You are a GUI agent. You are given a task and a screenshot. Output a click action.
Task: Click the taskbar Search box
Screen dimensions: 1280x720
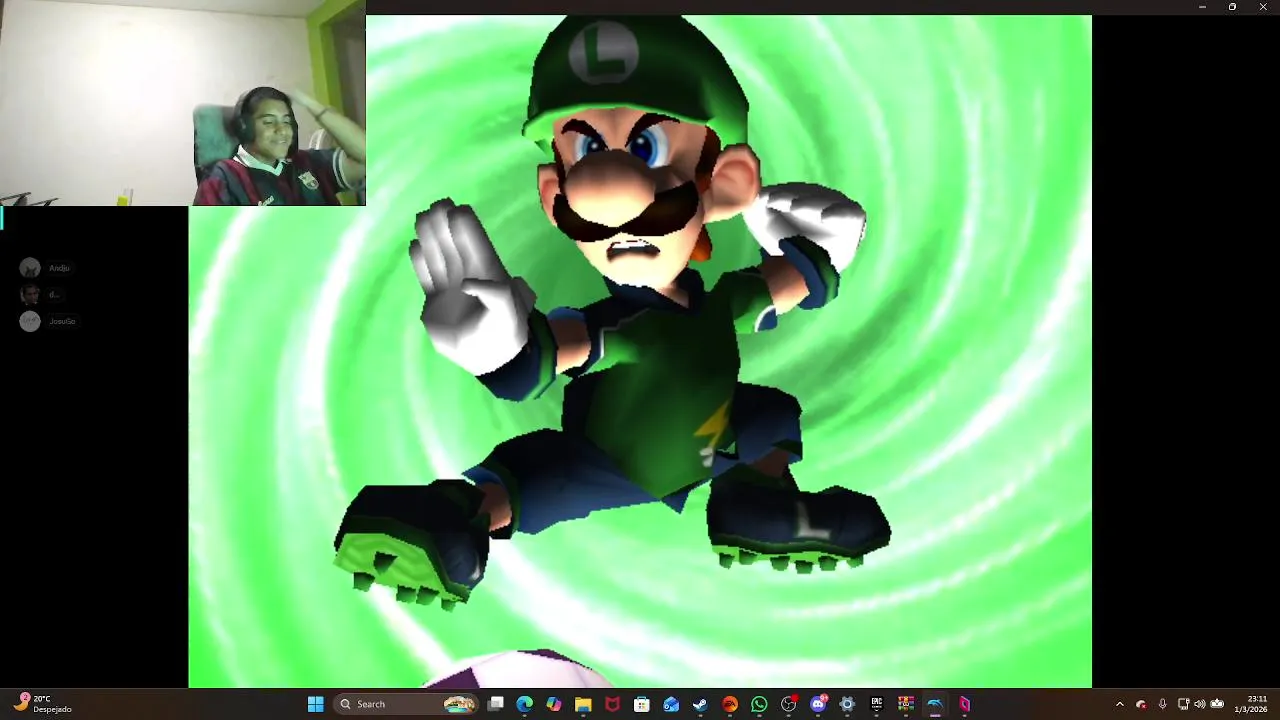coord(406,704)
